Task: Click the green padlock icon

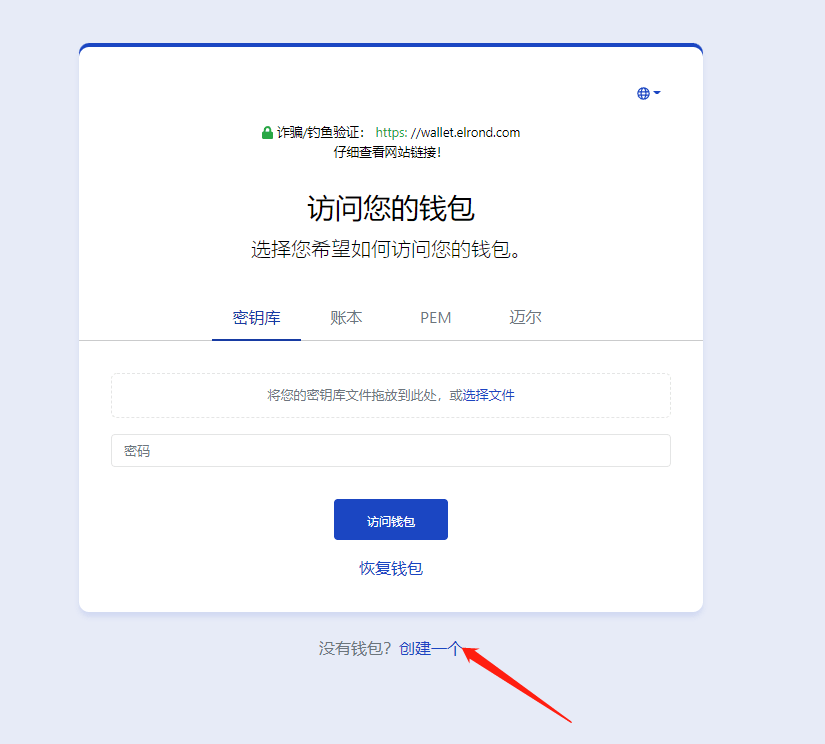Action: coord(267,133)
